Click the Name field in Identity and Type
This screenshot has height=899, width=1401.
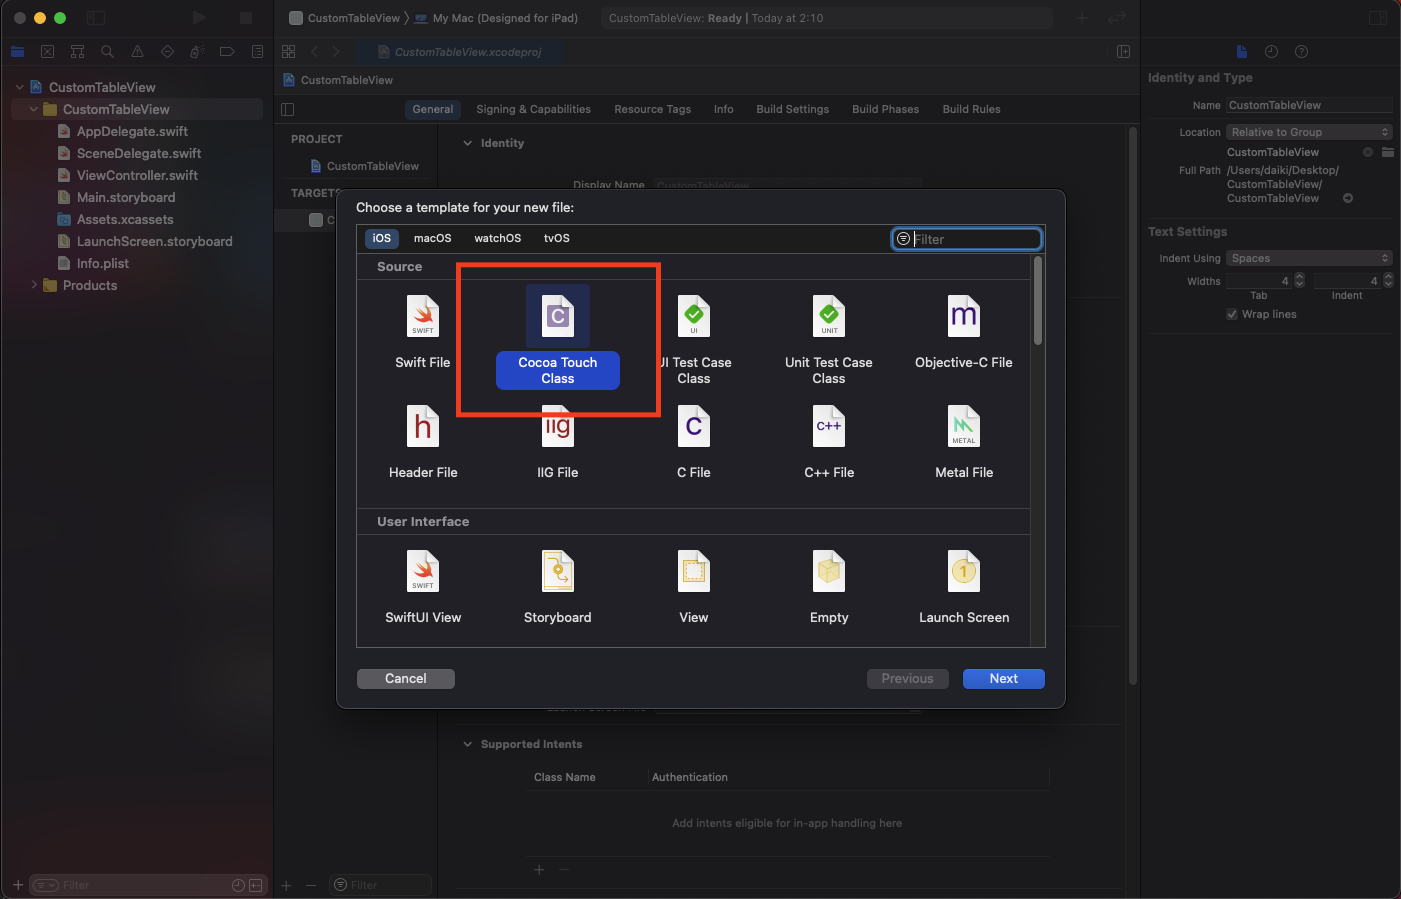pos(1310,105)
